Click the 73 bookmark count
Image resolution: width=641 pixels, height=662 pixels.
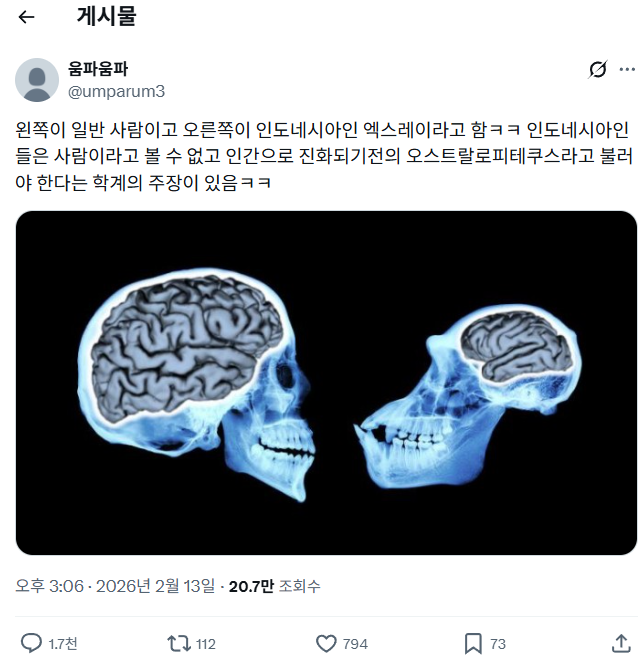[498, 644]
